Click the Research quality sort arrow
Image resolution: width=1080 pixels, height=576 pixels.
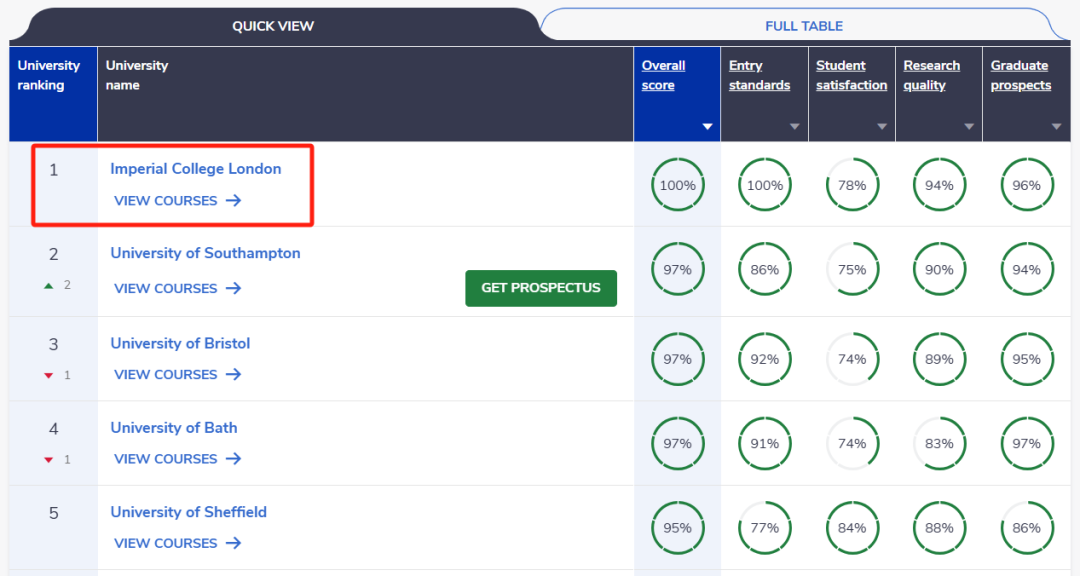[x=969, y=127]
